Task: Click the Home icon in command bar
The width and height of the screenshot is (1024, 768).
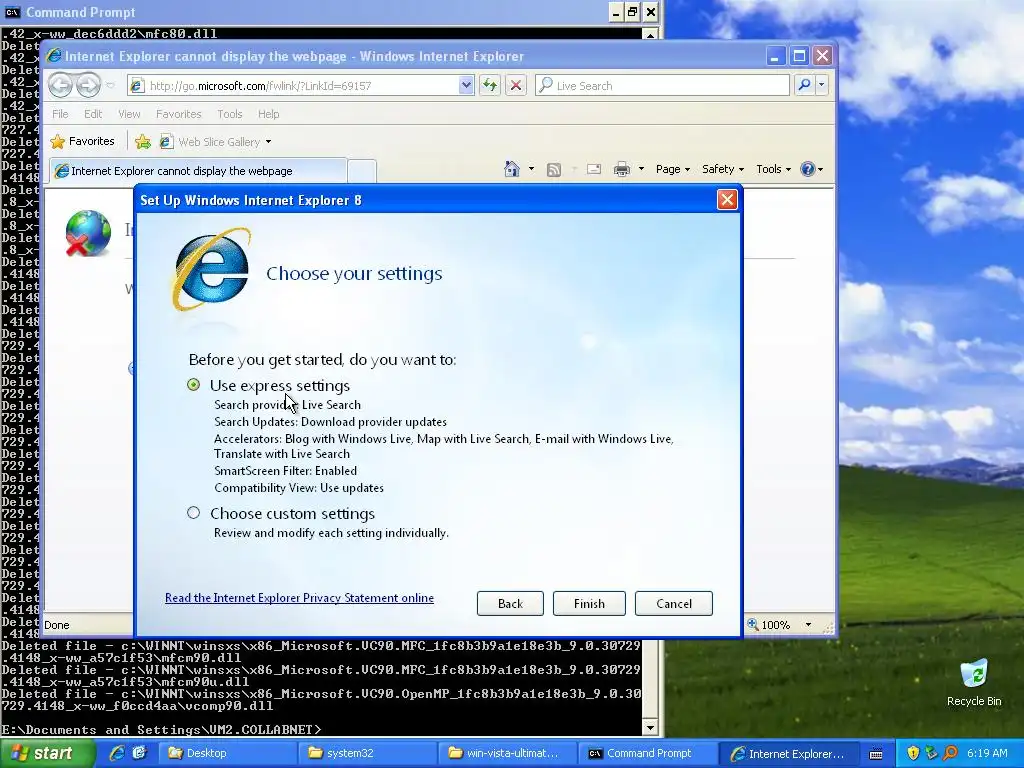Action: [x=512, y=169]
